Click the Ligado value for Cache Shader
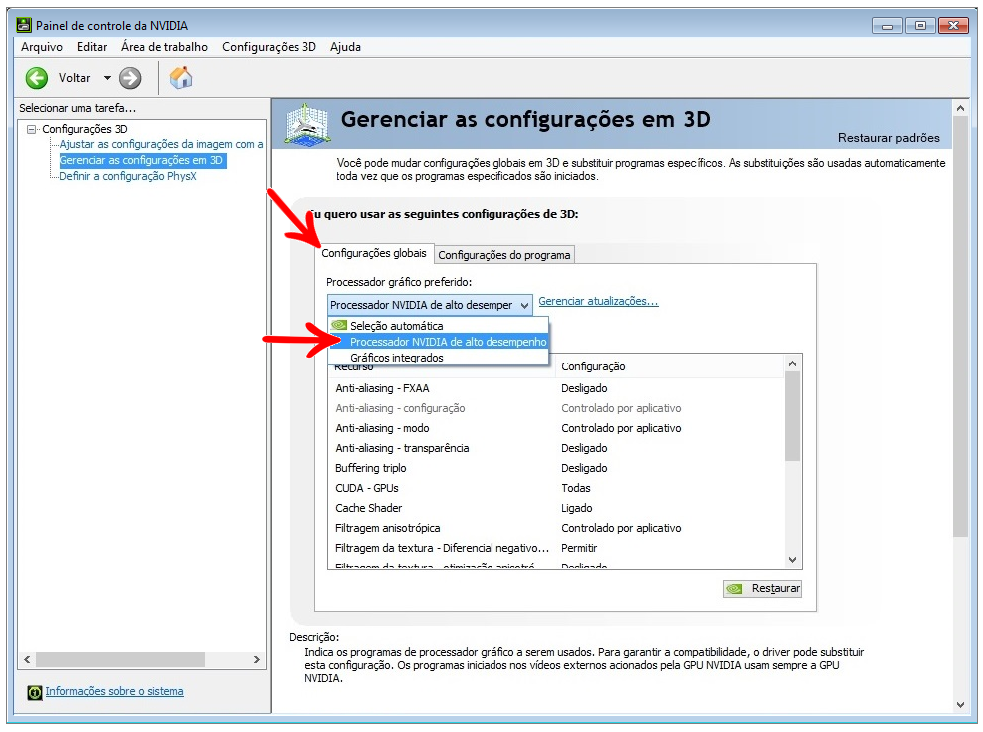This screenshot has height=732, width=983. pyautogui.click(x=577, y=509)
